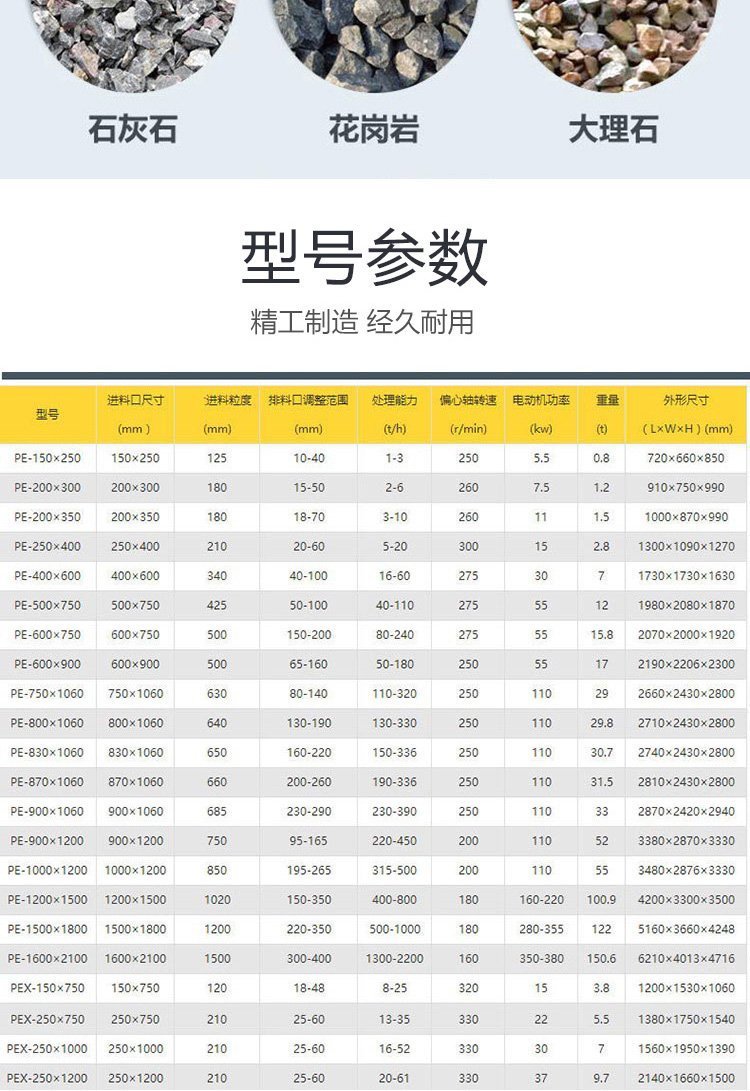Click the limestone rock photo

click(133, 40)
